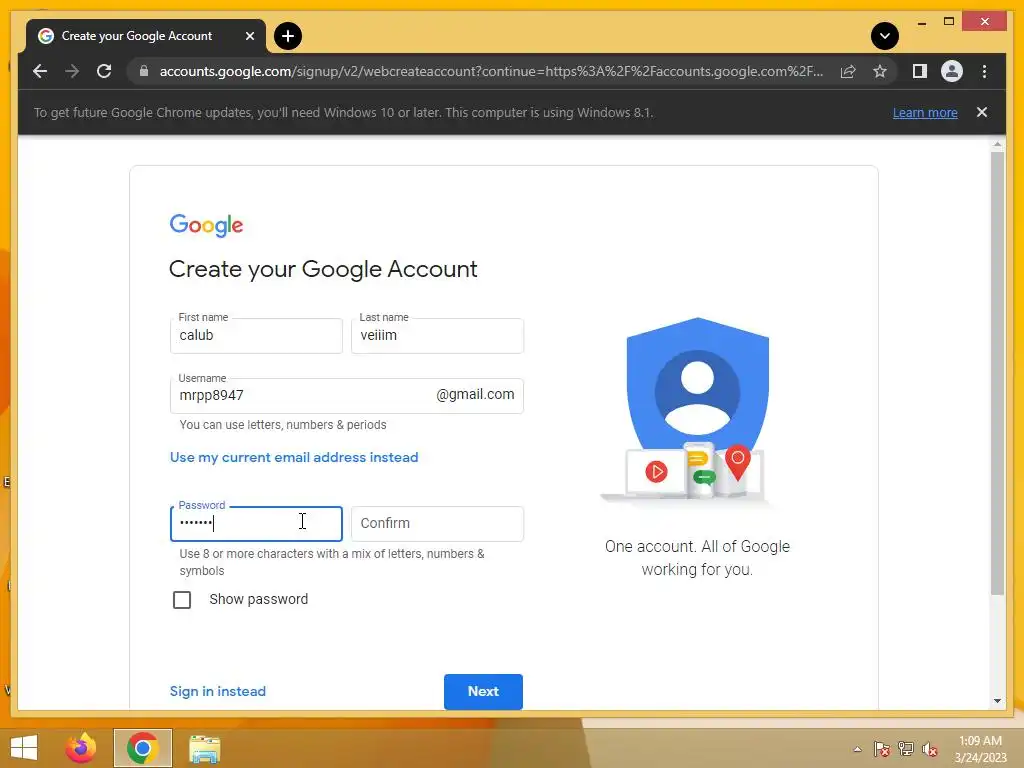Click the share page icon in address bar
The width and height of the screenshot is (1024, 768).
point(848,71)
